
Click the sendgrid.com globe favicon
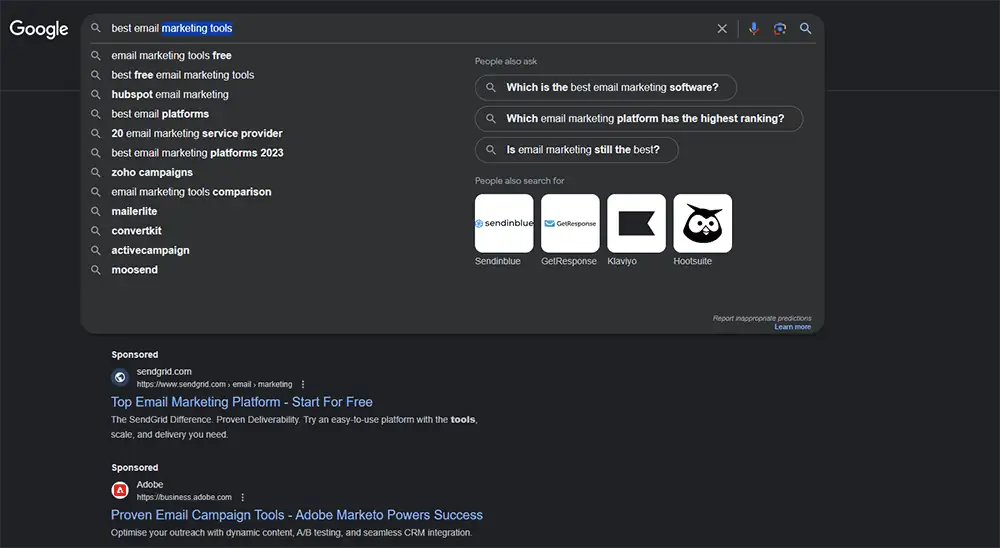120,377
